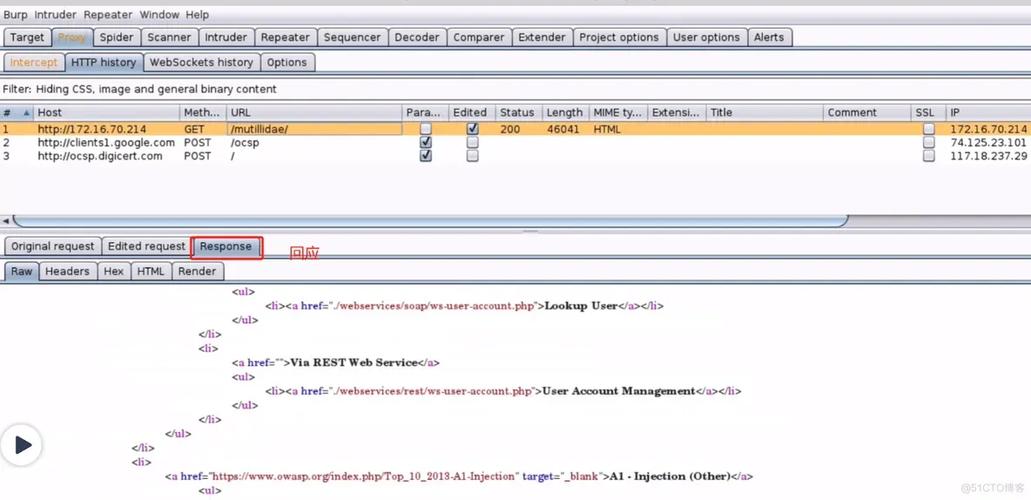Open the WebSockets history tab

pyautogui.click(x=201, y=62)
